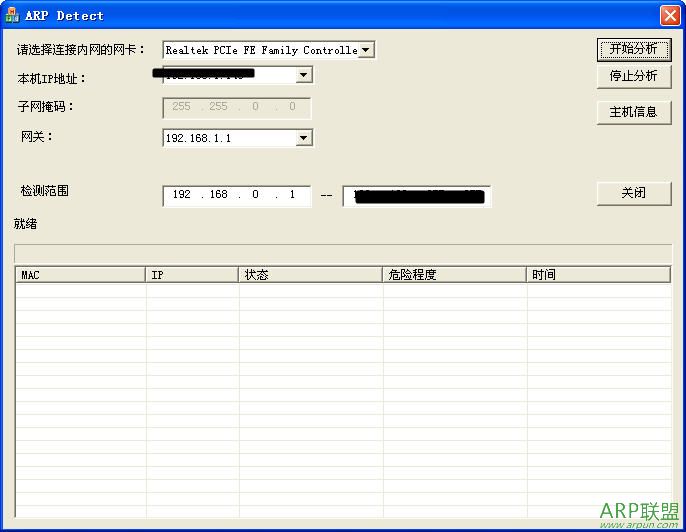The image size is (686, 532).
Task: Click first octet 192 of start range
Action: [181, 195]
